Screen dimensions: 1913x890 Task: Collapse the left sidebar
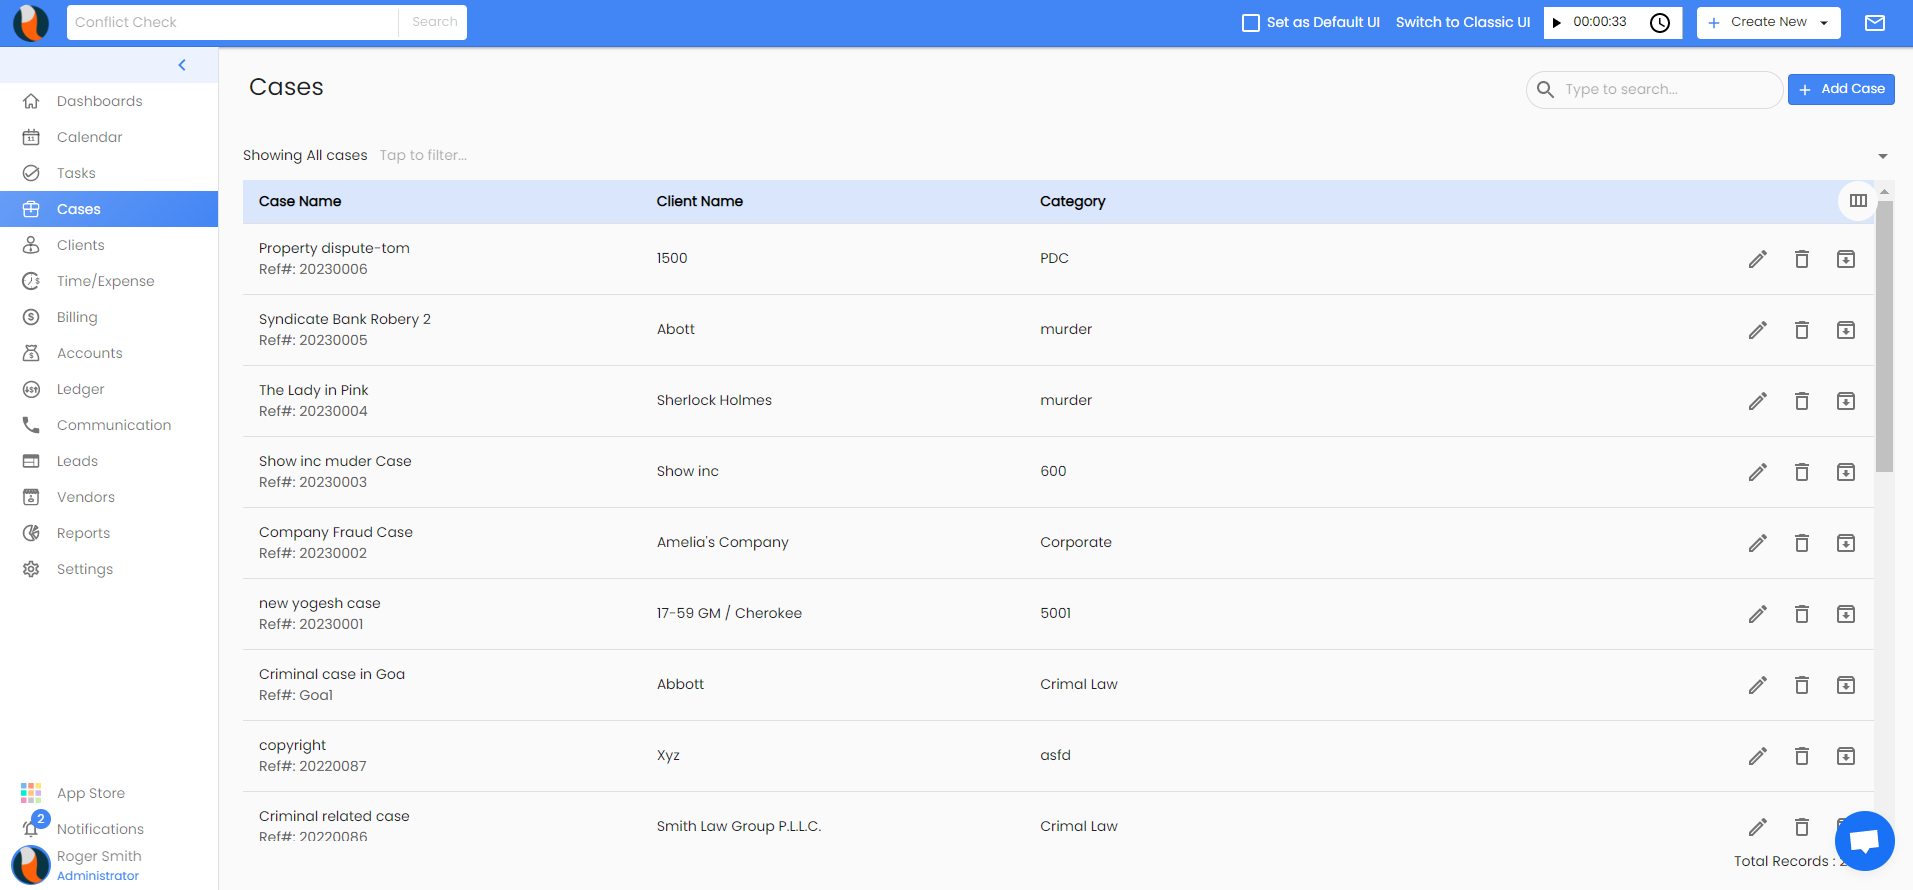pyautogui.click(x=182, y=65)
